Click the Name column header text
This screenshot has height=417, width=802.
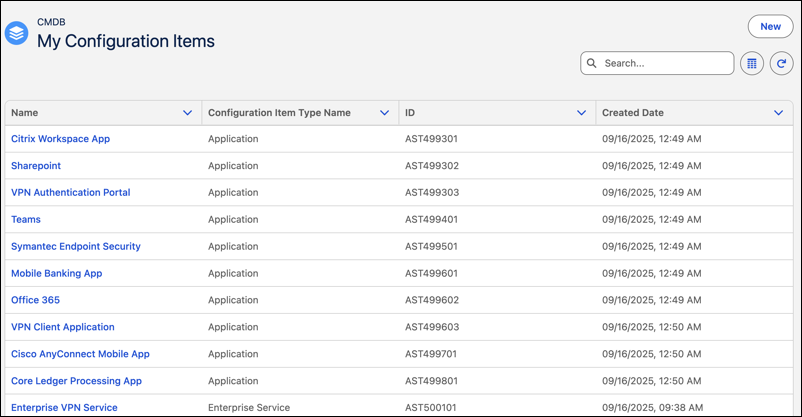pos(25,113)
